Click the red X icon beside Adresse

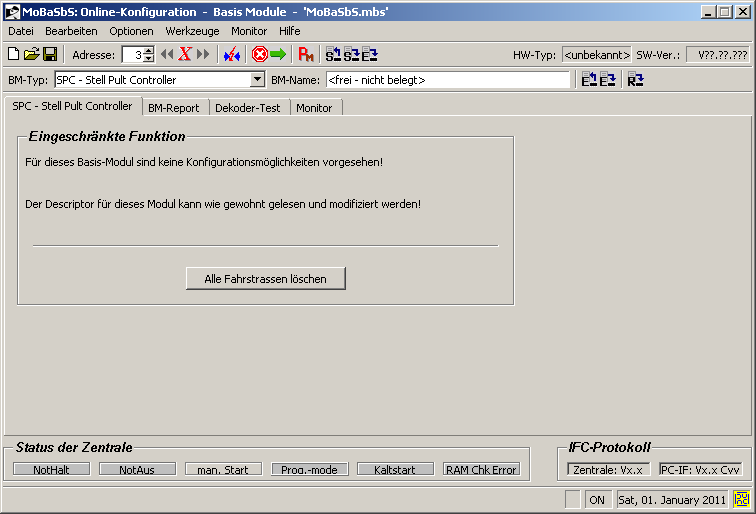click(185, 55)
